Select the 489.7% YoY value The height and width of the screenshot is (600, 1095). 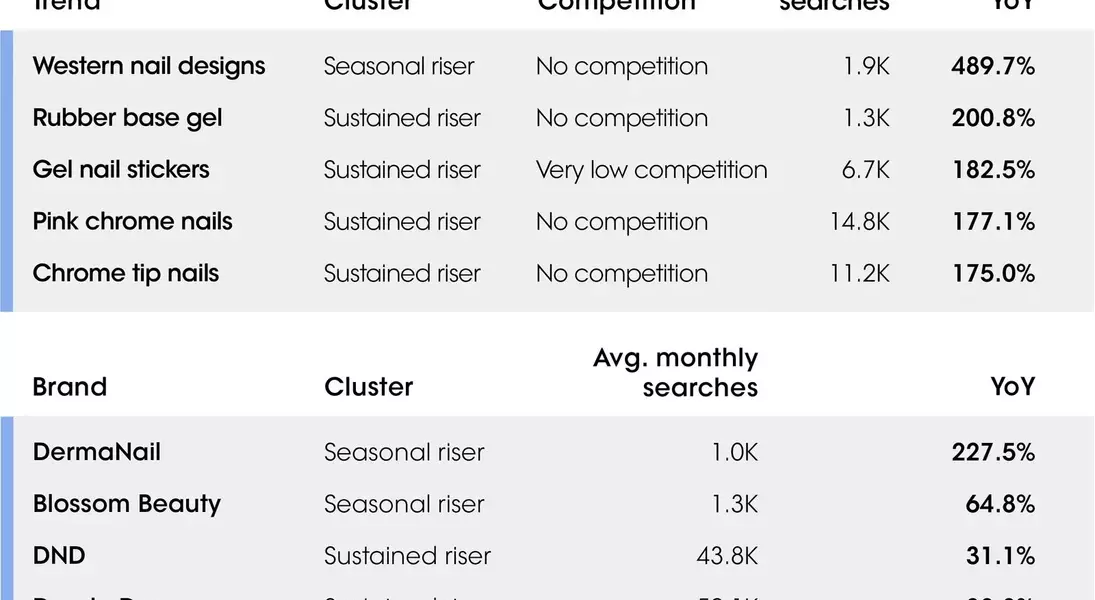(x=993, y=67)
